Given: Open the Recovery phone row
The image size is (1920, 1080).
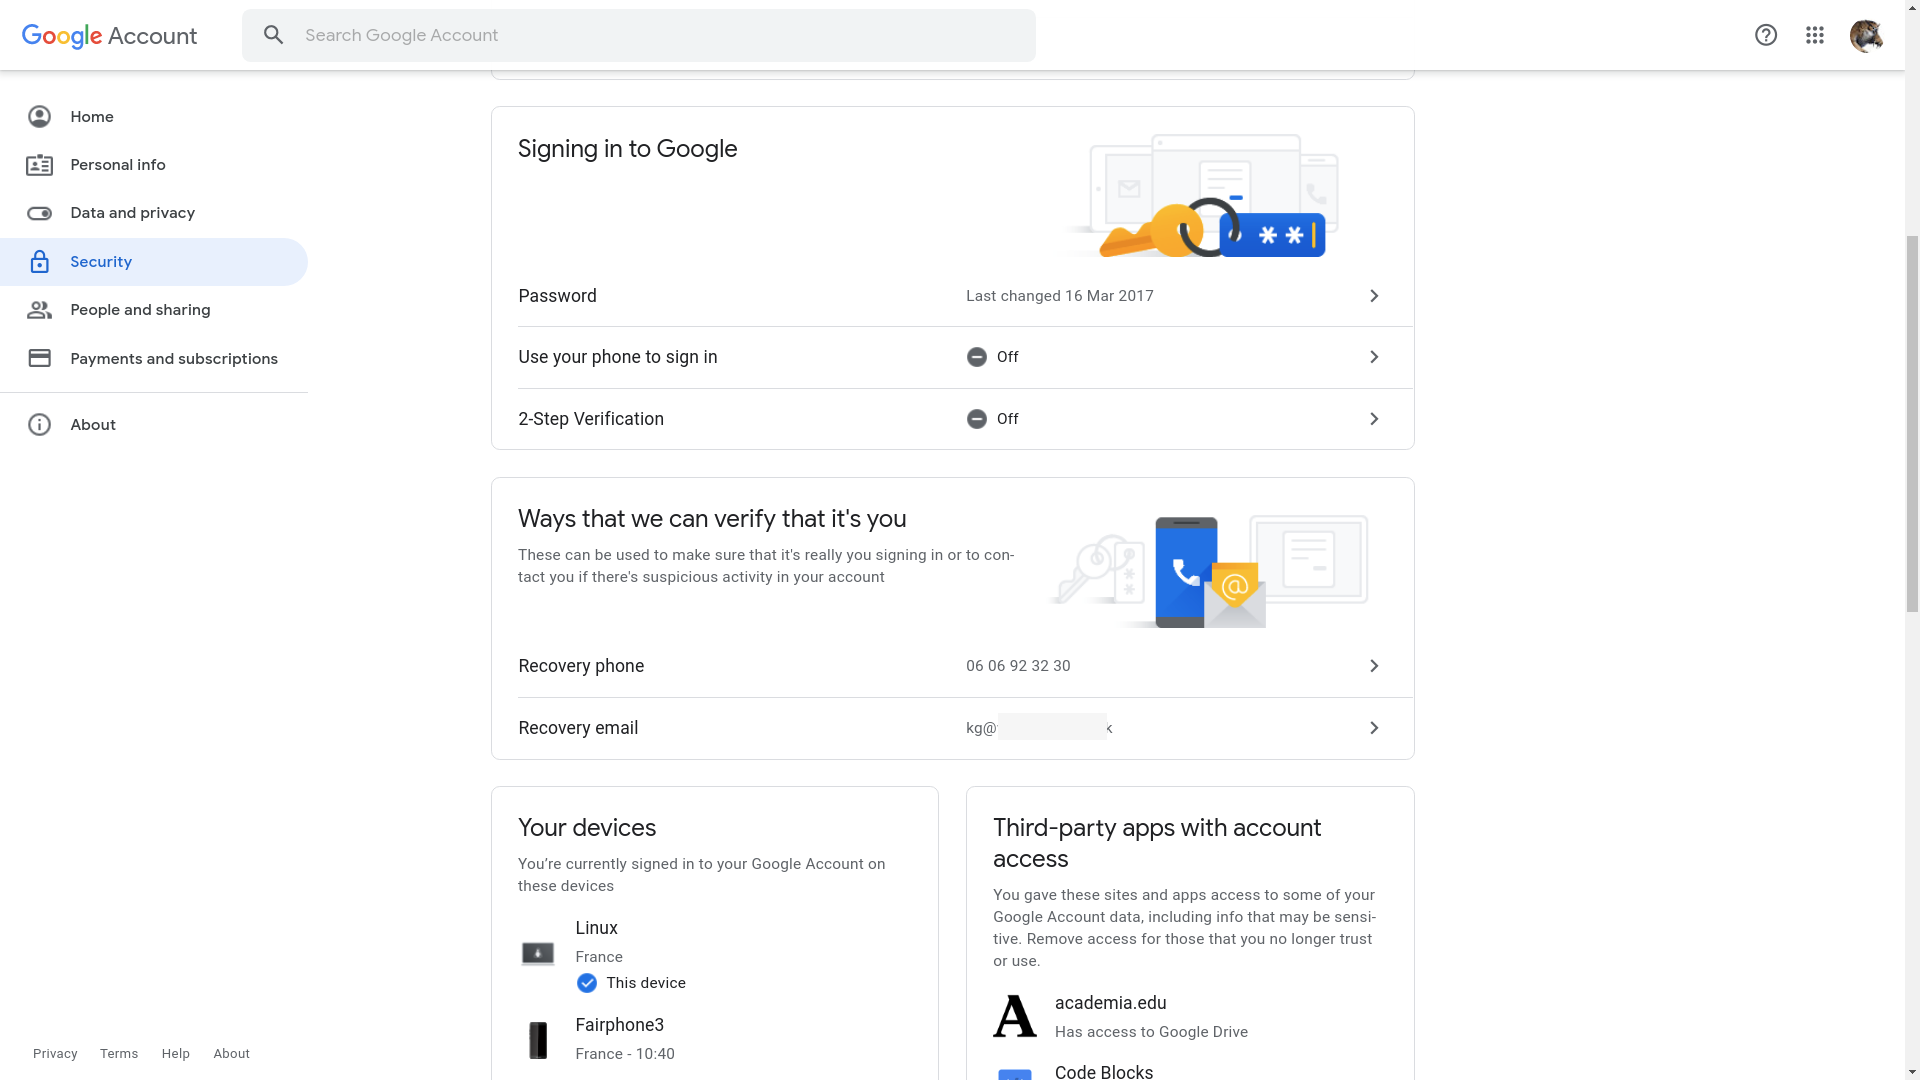Looking at the screenshot, I should click(953, 666).
